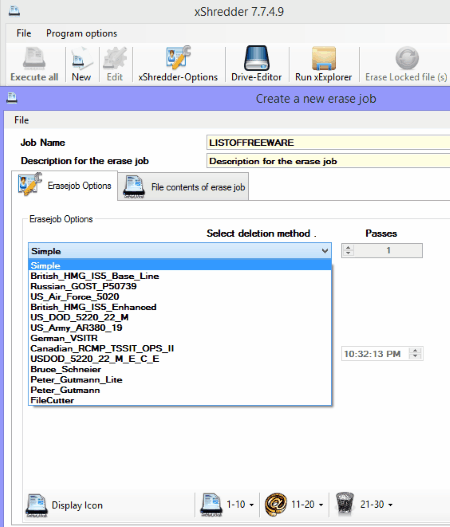Collapse the deletion method combo box arrow
The width and height of the screenshot is (450, 527).
(x=325, y=251)
